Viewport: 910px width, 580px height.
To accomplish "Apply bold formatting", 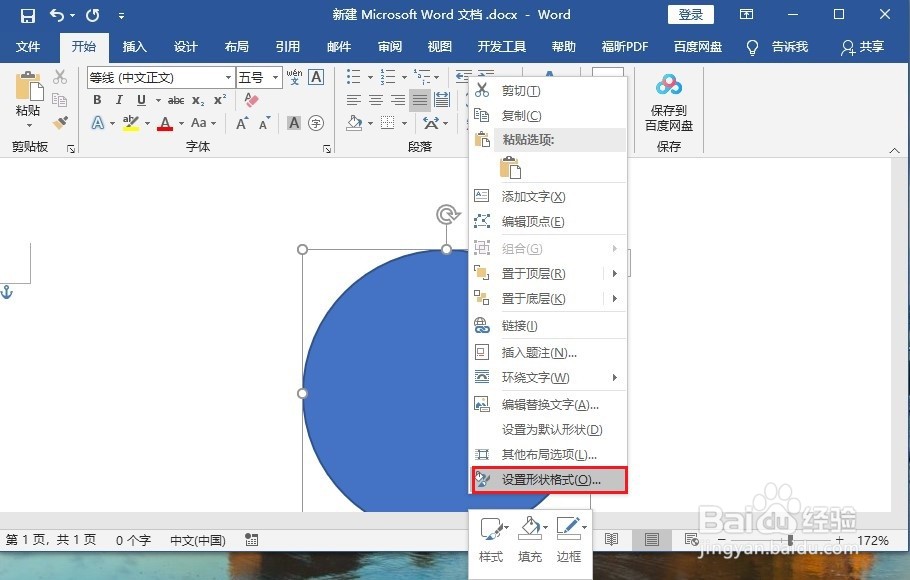I will click(97, 100).
